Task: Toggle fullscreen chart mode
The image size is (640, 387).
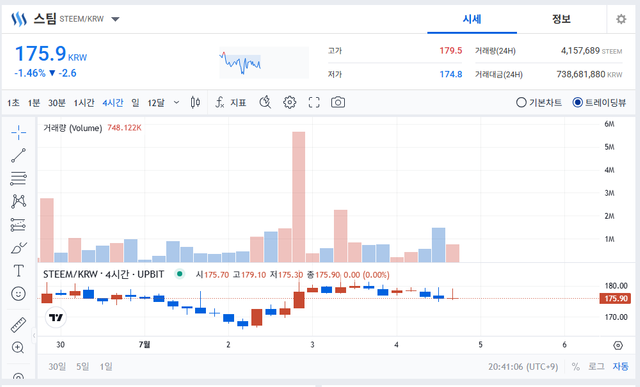Action: (x=314, y=102)
